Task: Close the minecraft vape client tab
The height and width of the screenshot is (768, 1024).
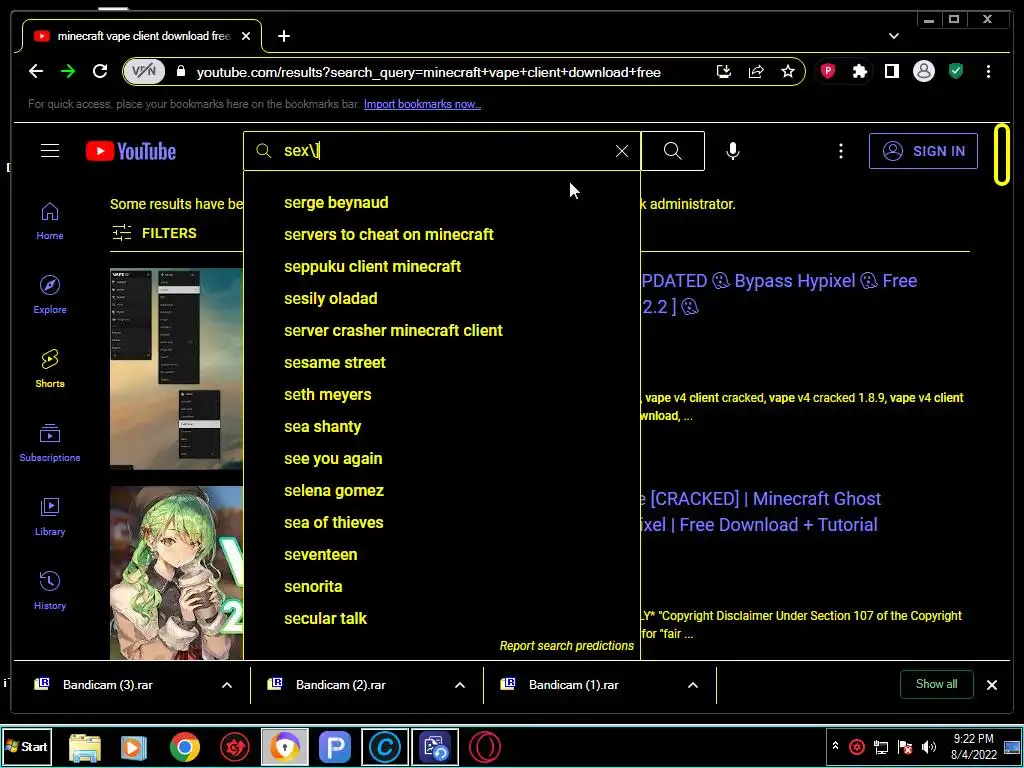Action: pos(246,36)
